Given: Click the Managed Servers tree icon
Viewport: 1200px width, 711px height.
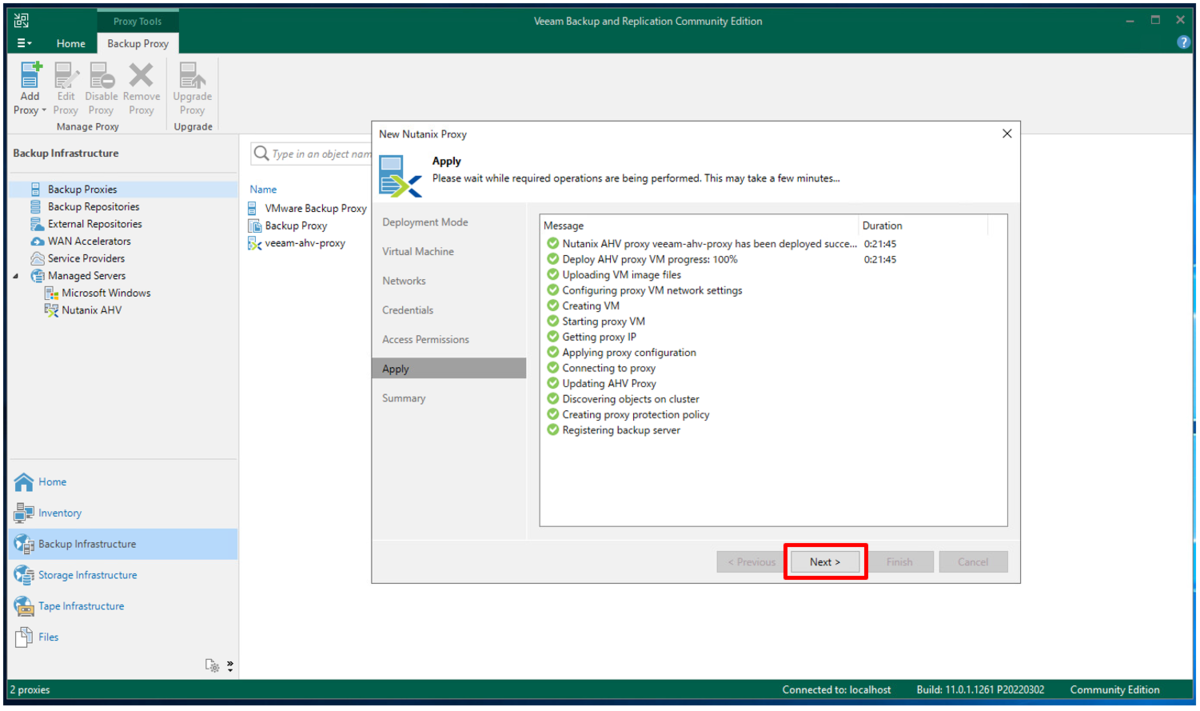Looking at the screenshot, I should click(37, 276).
